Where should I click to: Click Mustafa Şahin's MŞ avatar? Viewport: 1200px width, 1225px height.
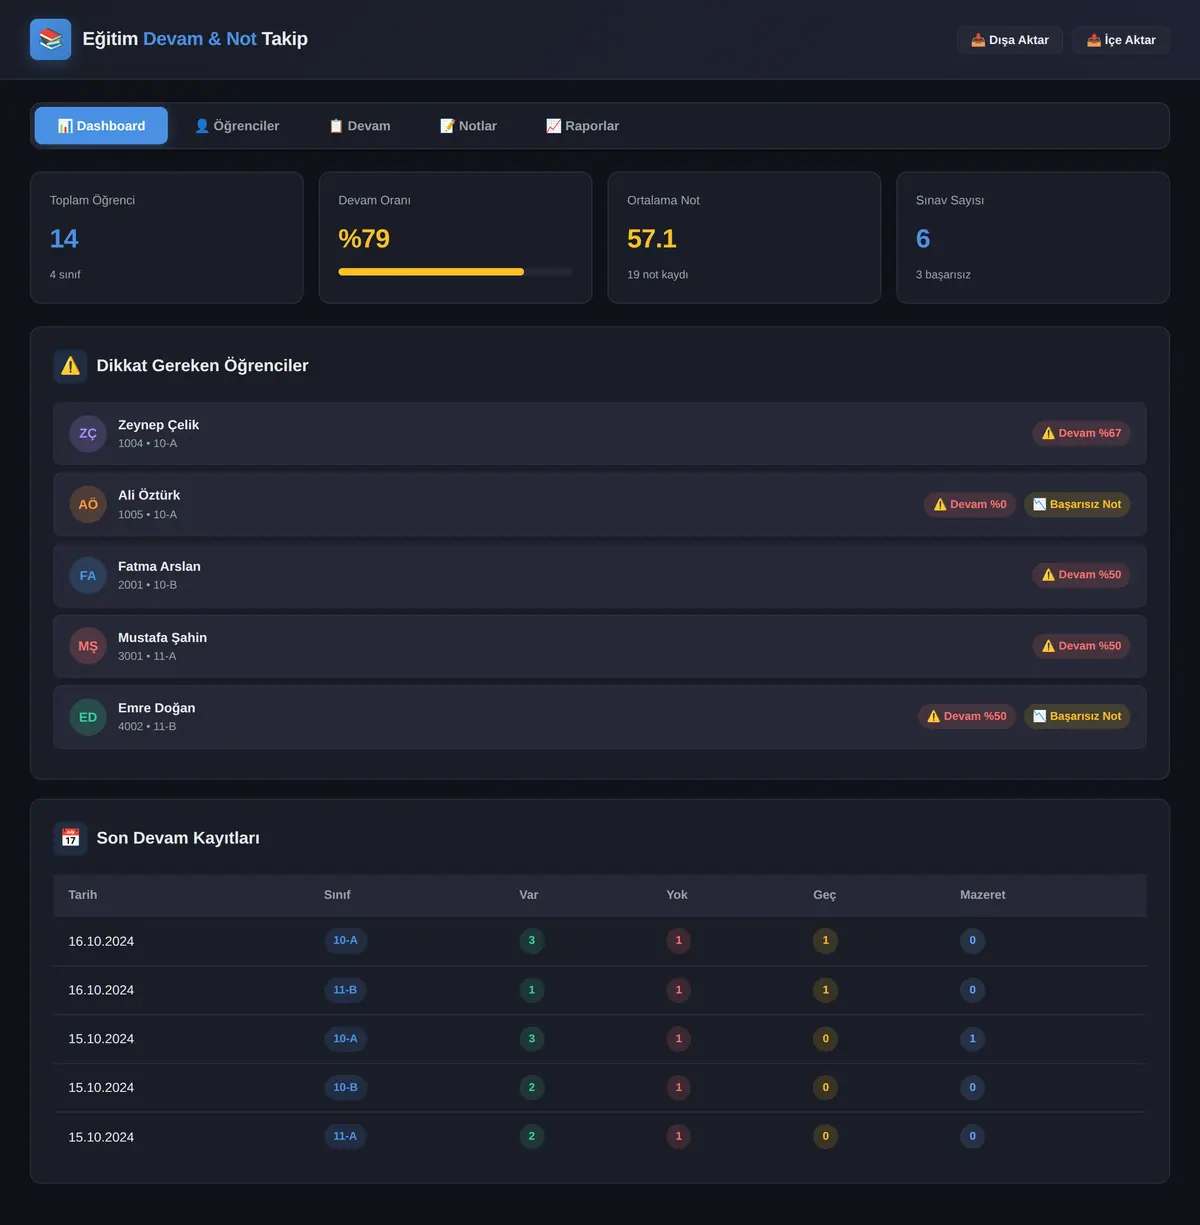click(88, 646)
